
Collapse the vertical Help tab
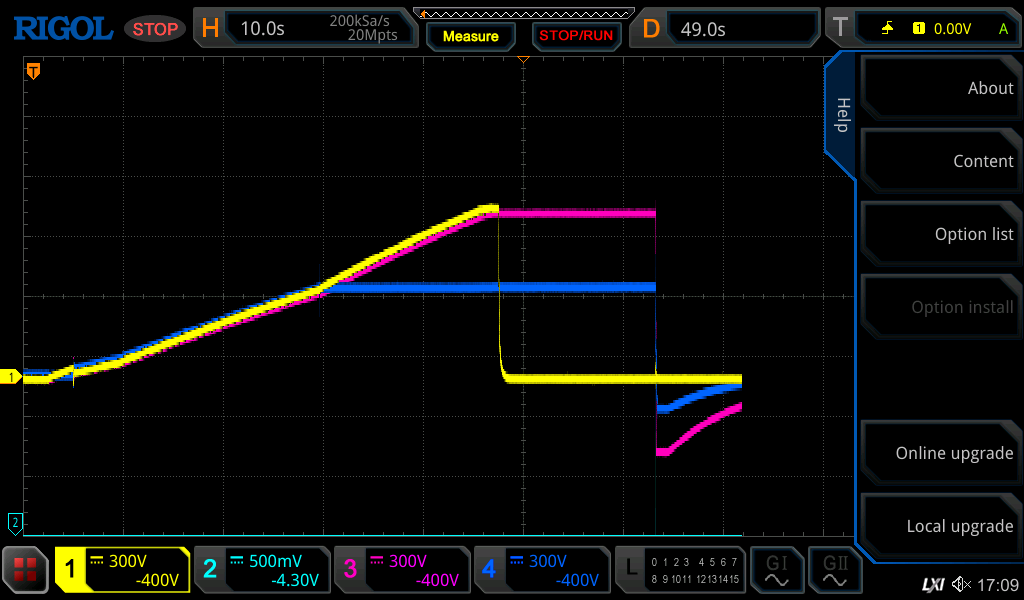(840, 115)
